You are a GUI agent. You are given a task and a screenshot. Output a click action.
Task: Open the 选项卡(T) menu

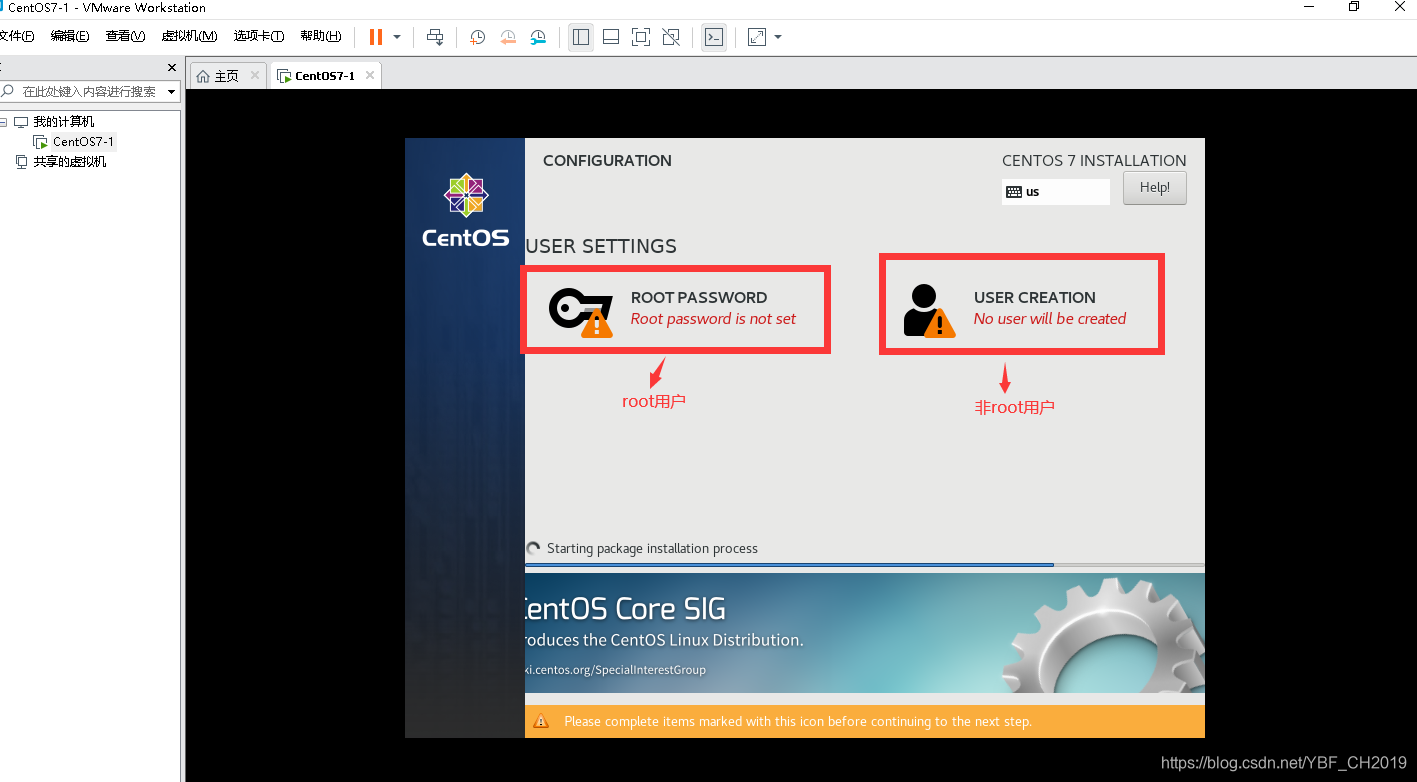pyautogui.click(x=259, y=36)
